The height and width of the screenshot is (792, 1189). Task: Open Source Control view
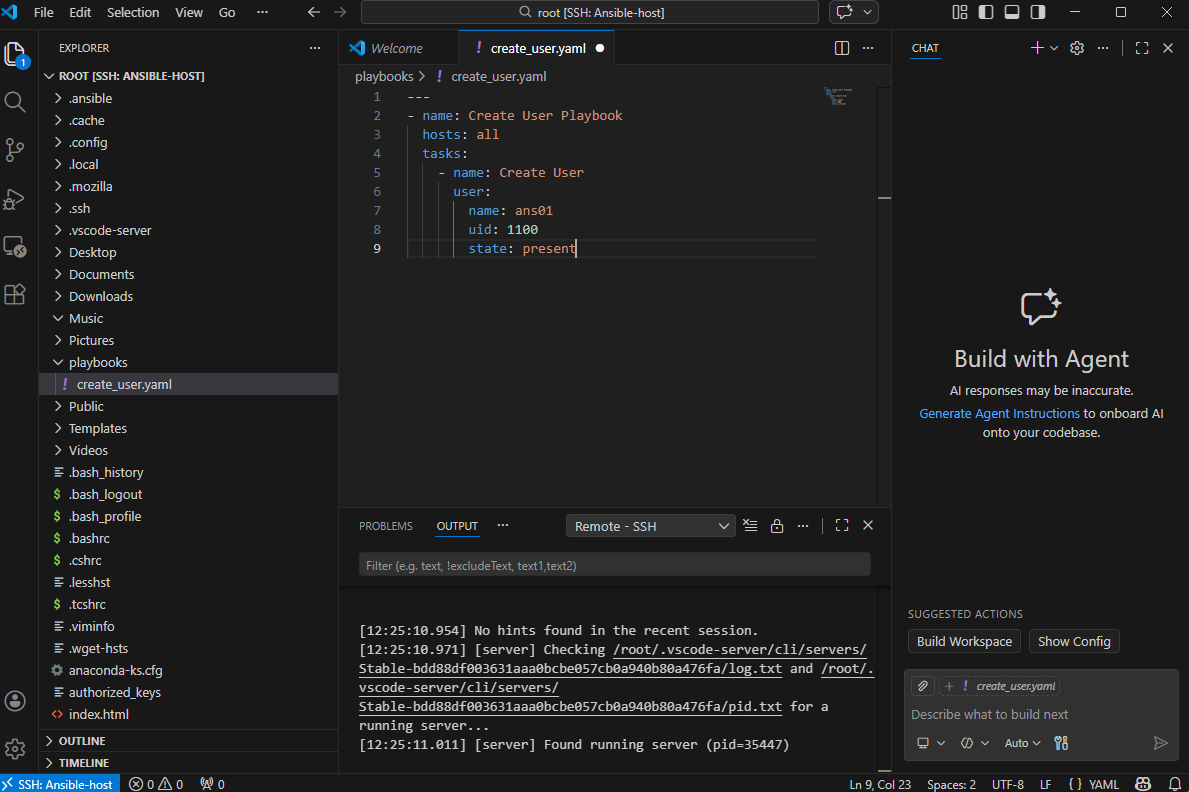pyautogui.click(x=15, y=149)
